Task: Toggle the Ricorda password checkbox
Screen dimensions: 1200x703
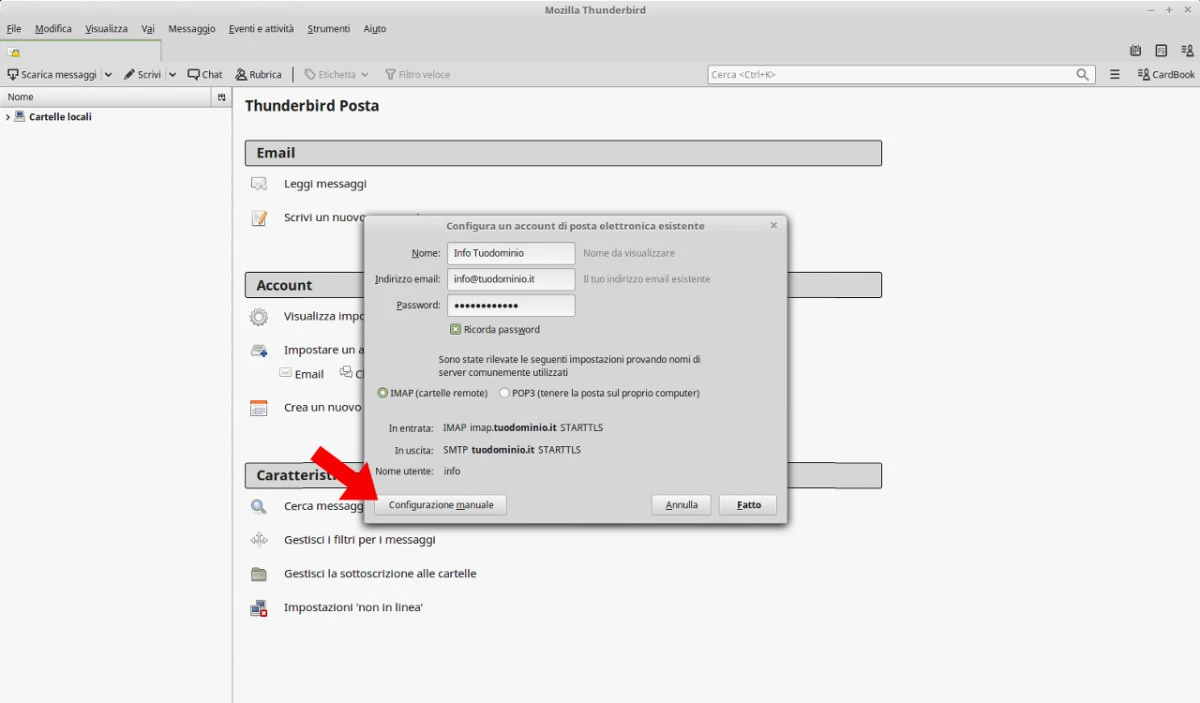Action: [455, 329]
